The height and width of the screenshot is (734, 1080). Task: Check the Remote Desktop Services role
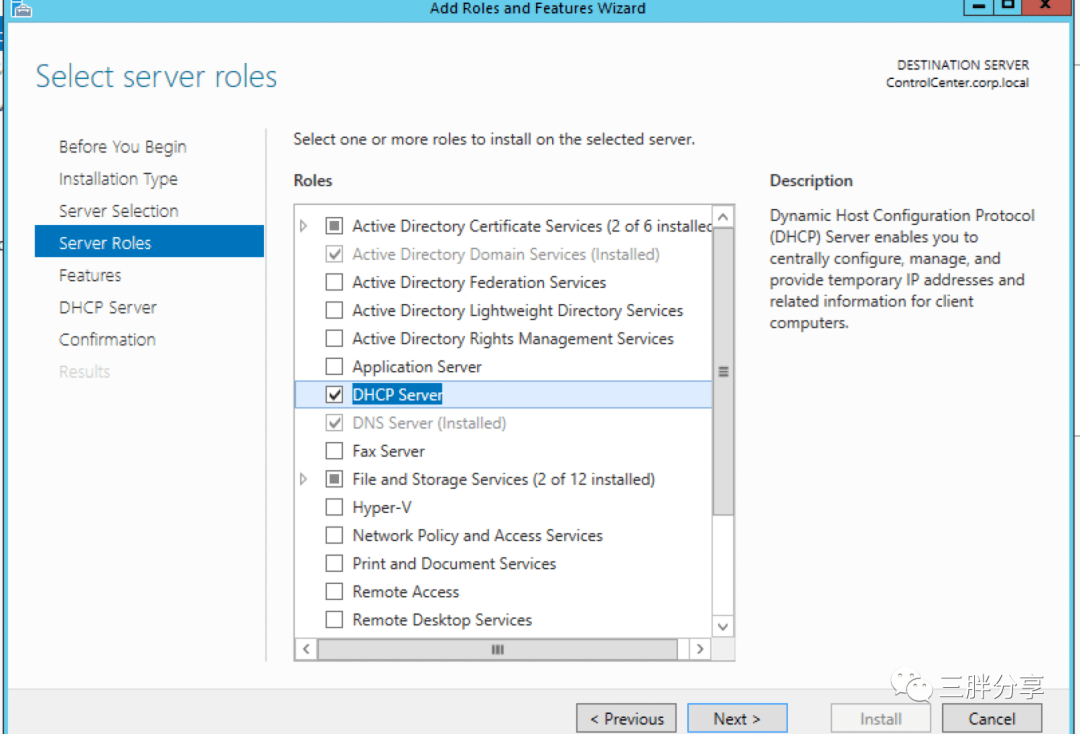pos(335,619)
